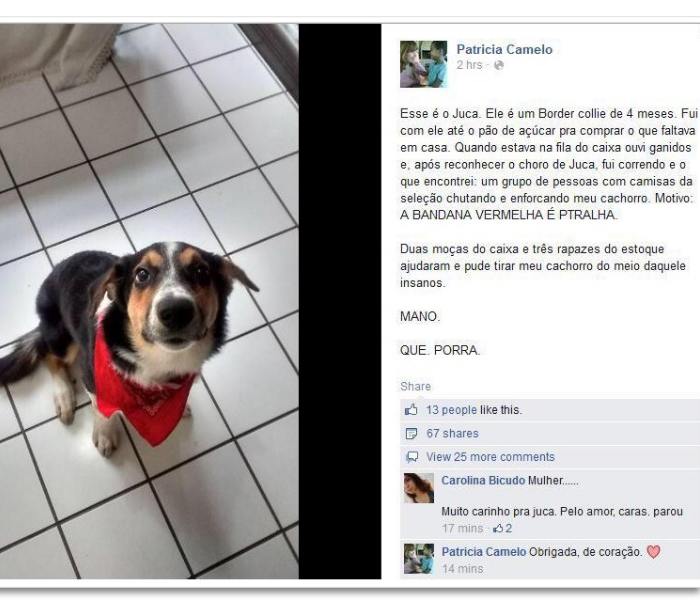Click the comment bubble icon beside View 25 more
Viewport: 700px width, 600px height.
click(x=412, y=457)
